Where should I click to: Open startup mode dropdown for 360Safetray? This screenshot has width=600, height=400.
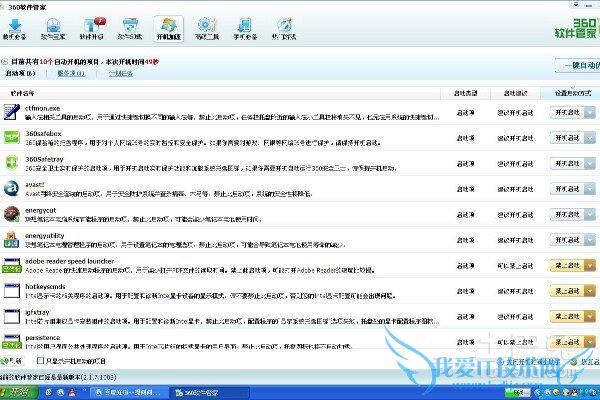tap(590, 163)
